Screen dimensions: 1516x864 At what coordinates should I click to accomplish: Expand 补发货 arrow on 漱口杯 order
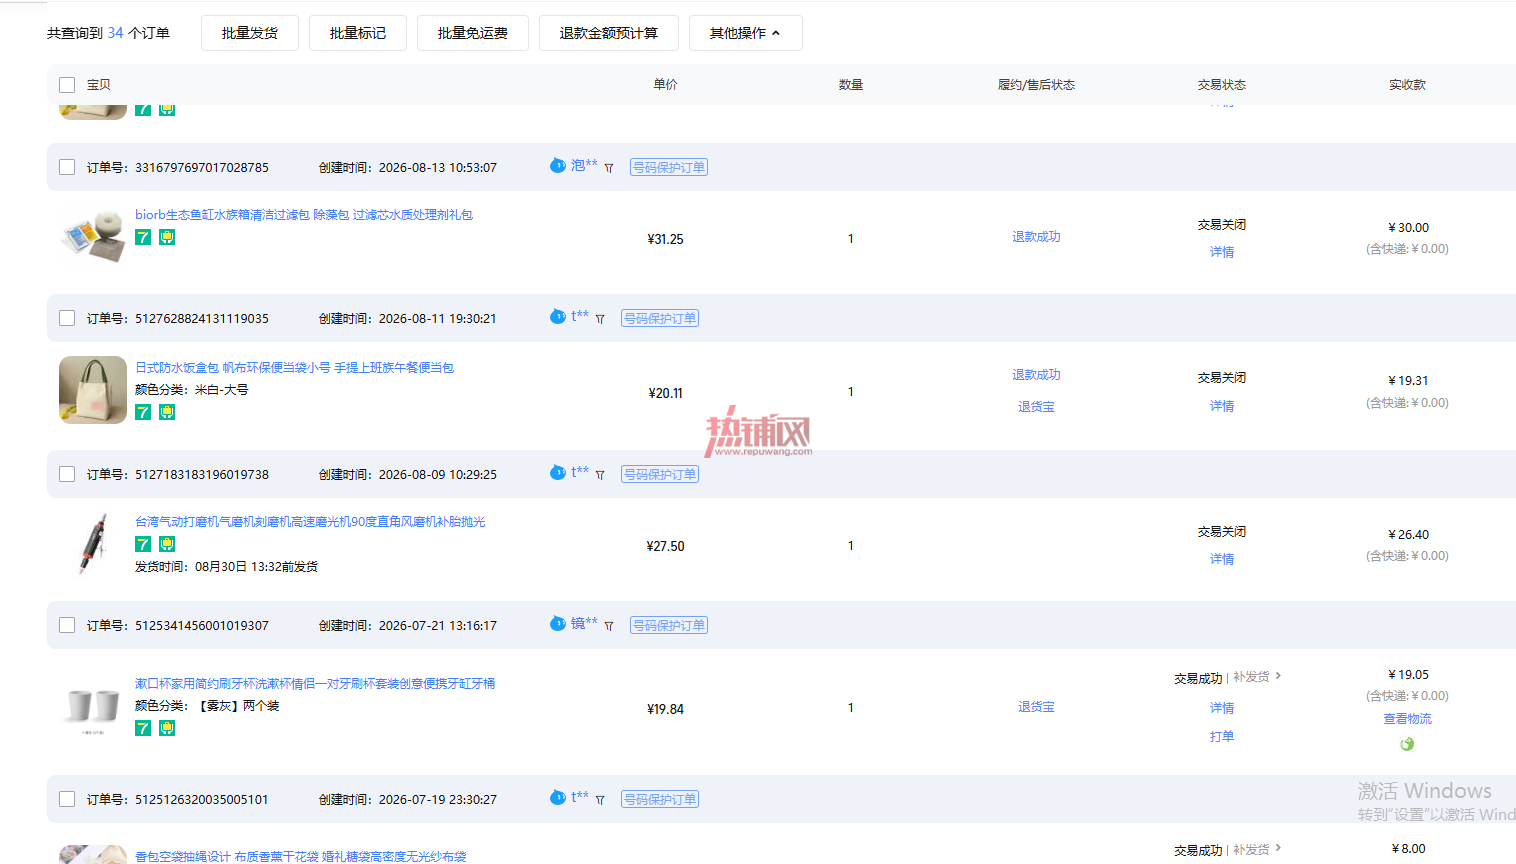pyautogui.click(x=1278, y=677)
